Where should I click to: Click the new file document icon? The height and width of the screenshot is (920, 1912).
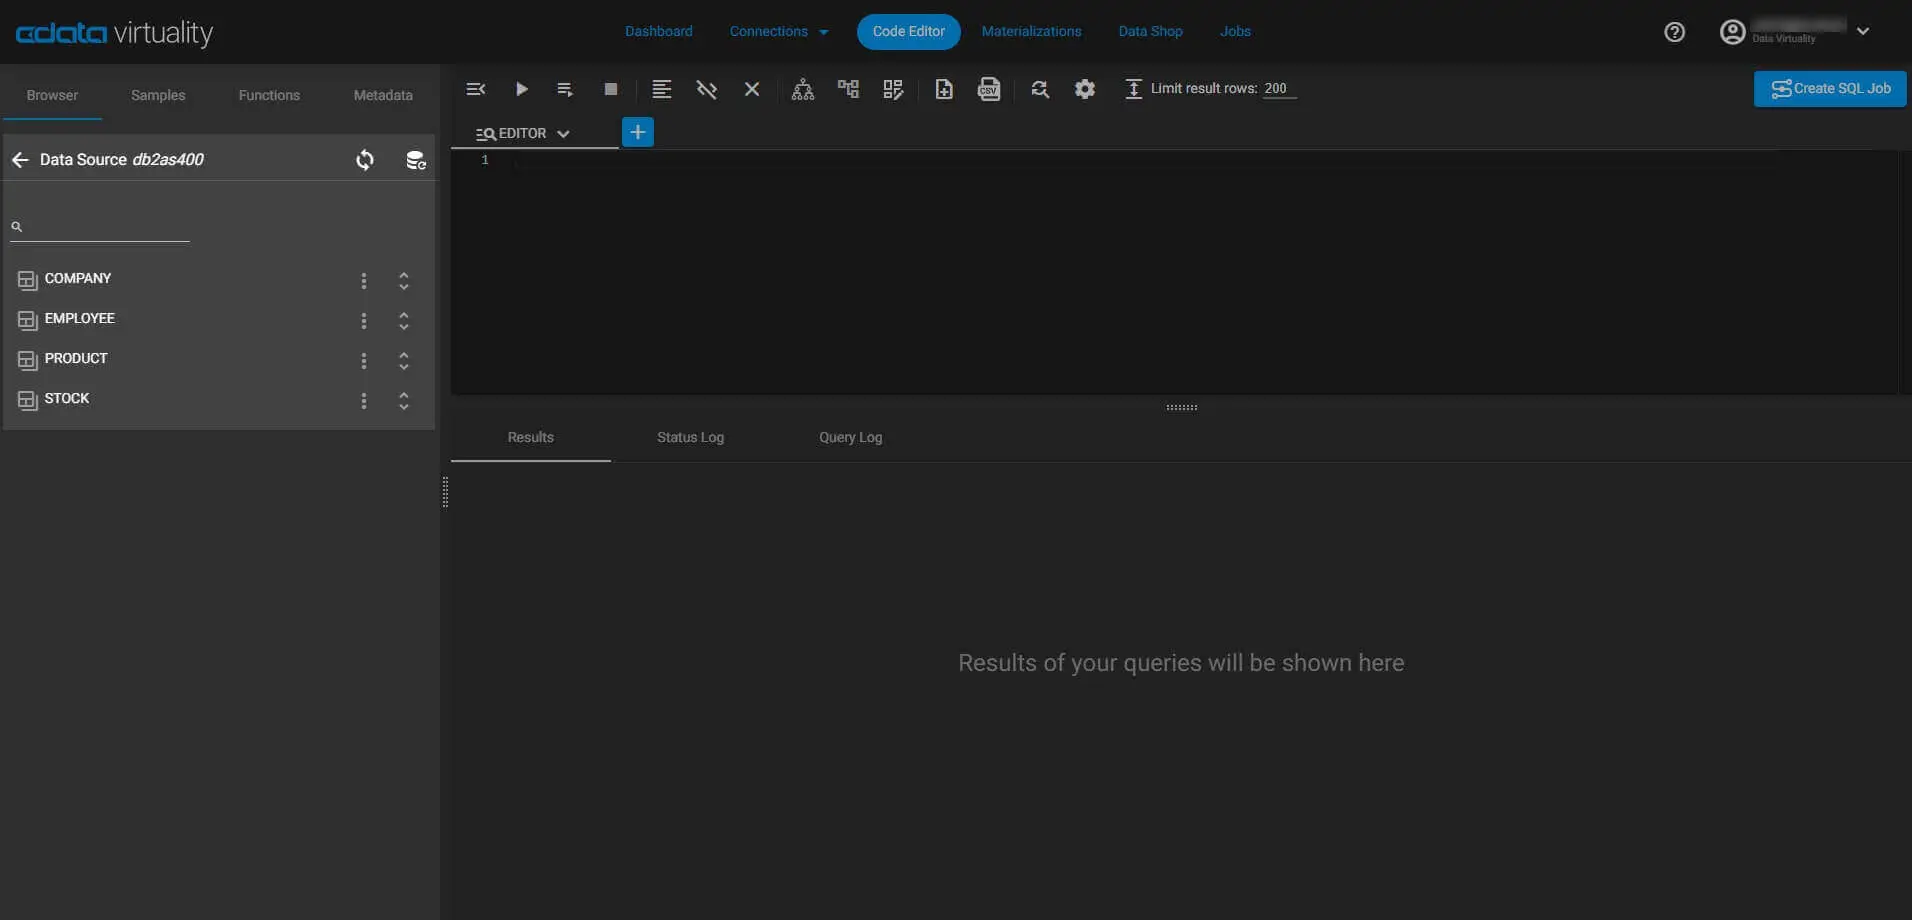[x=943, y=89]
